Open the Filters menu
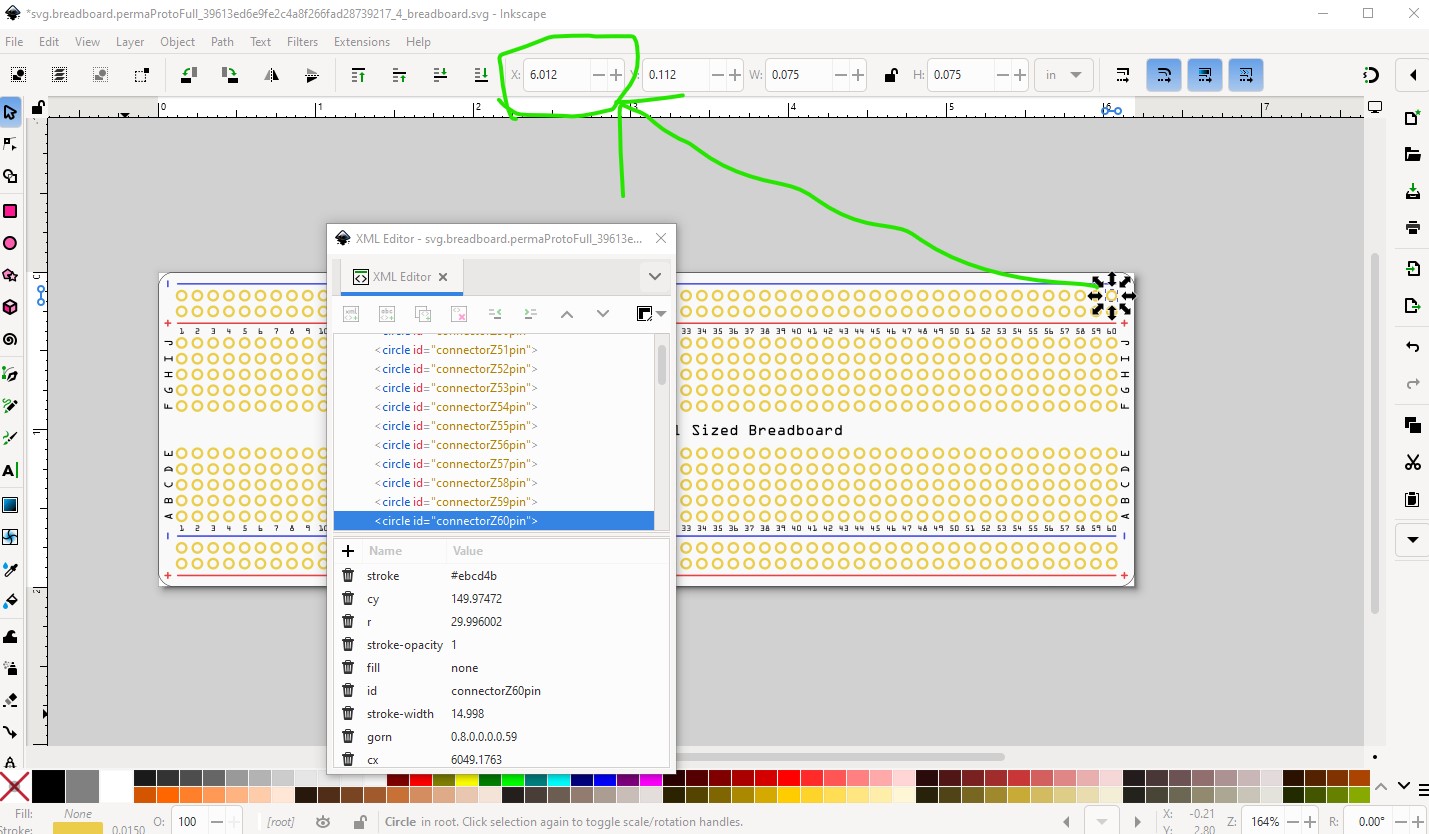1429x834 pixels. pos(302,42)
